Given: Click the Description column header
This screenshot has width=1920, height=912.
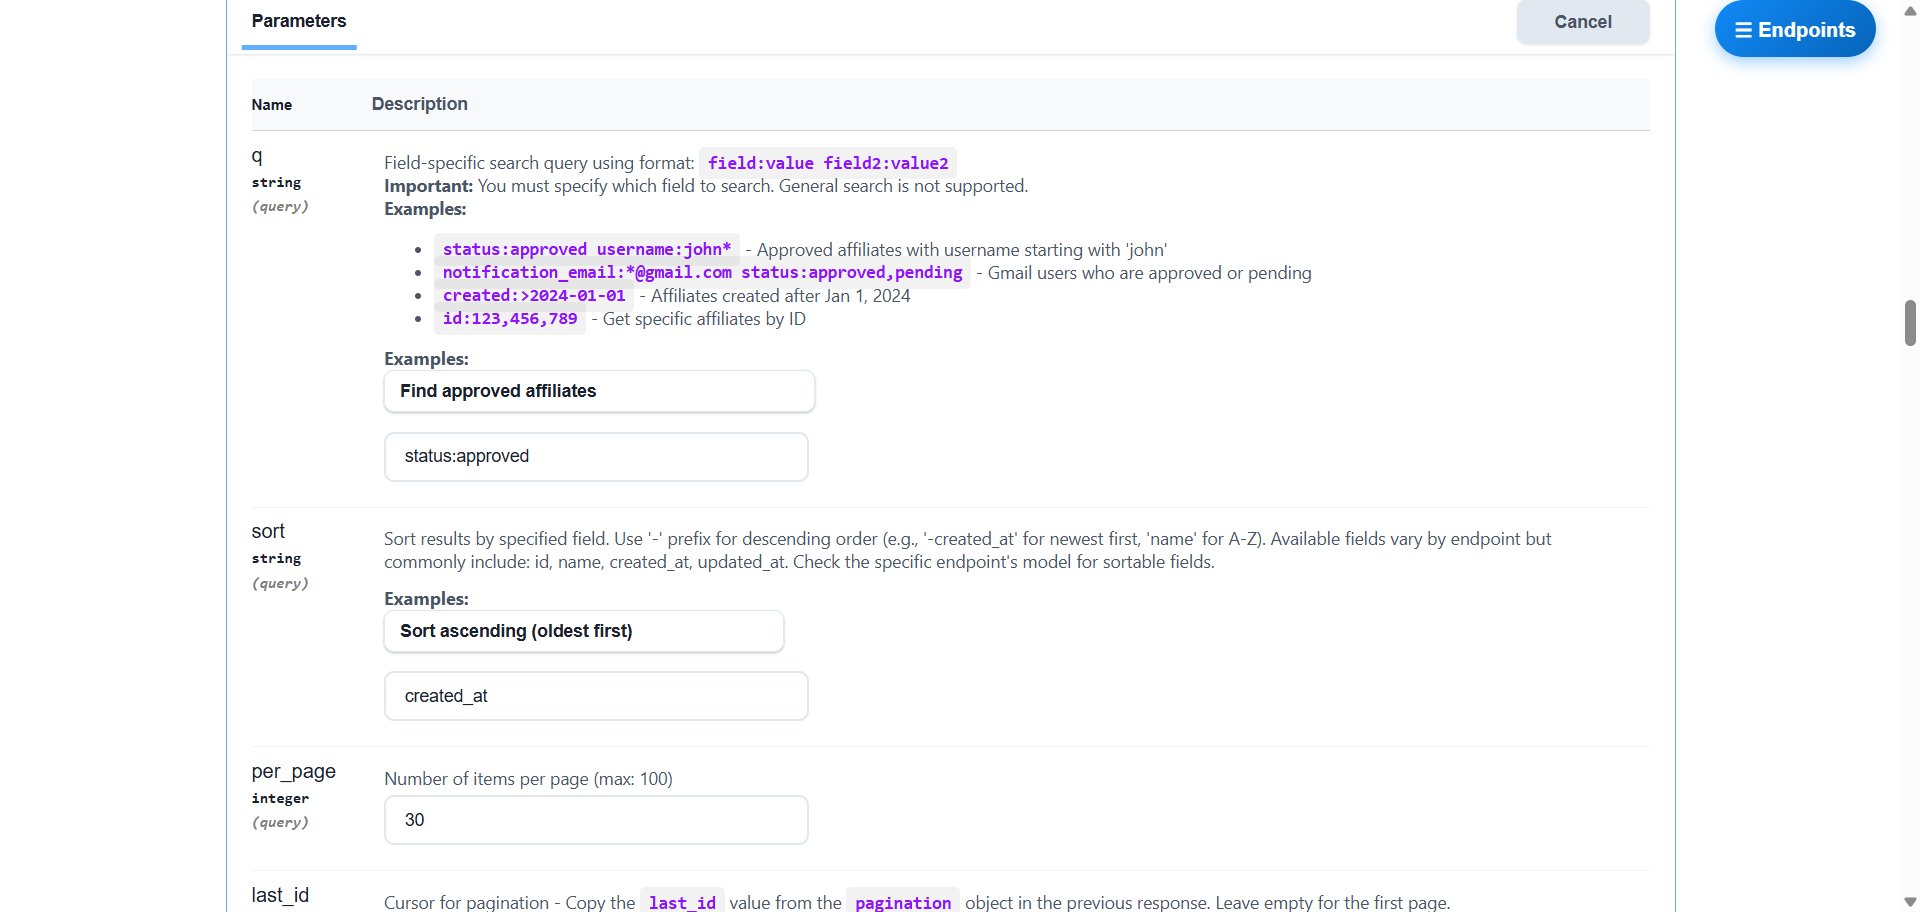Looking at the screenshot, I should [419, 104].
